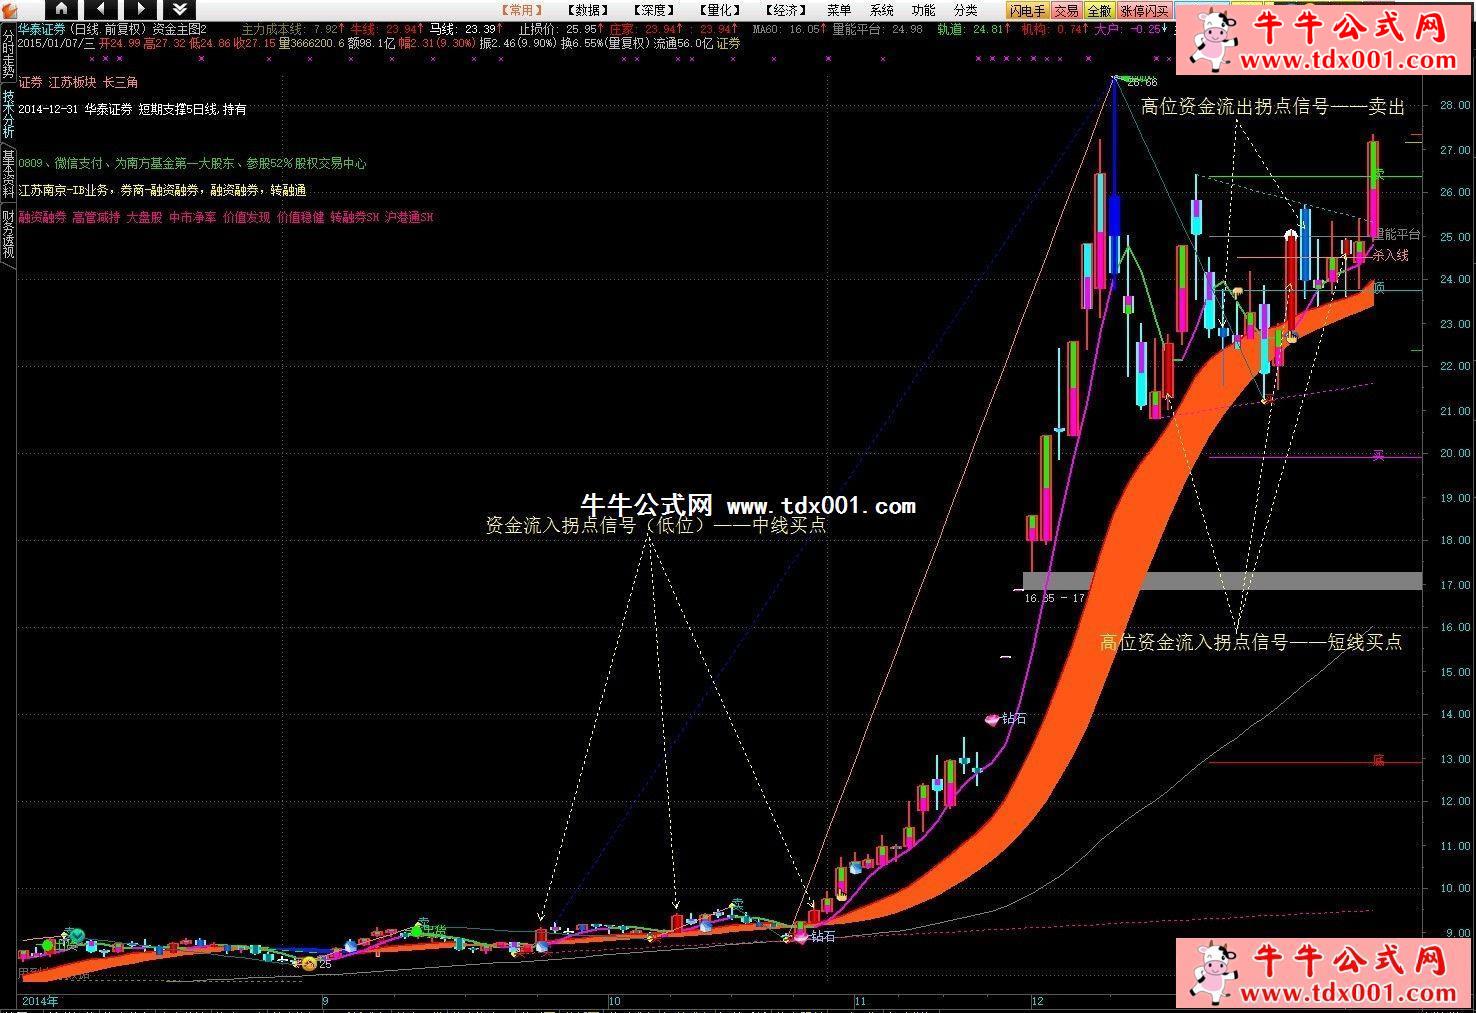Click the Home icon in top toolbar
1476x1013 pixels.
coord(61,10)
